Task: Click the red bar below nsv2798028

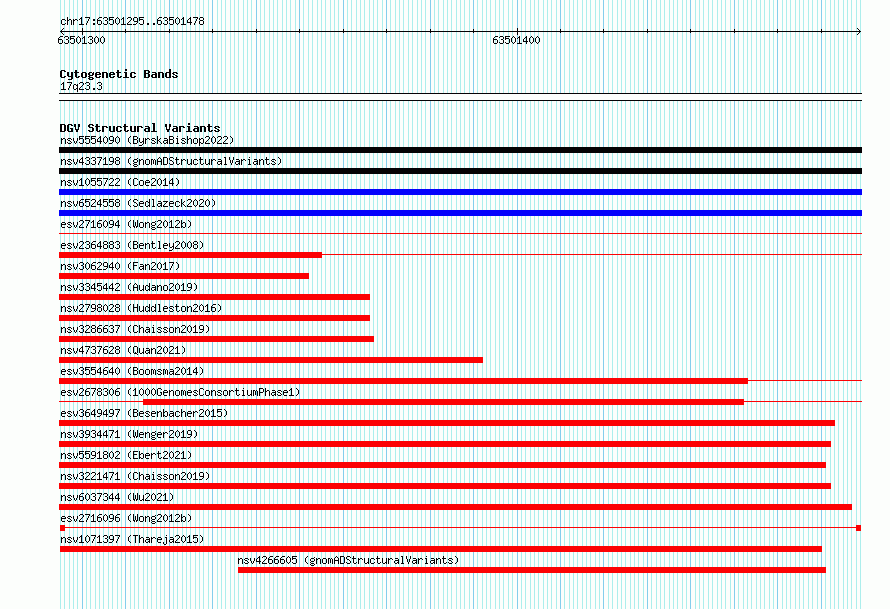Action: tap(215, 318)
